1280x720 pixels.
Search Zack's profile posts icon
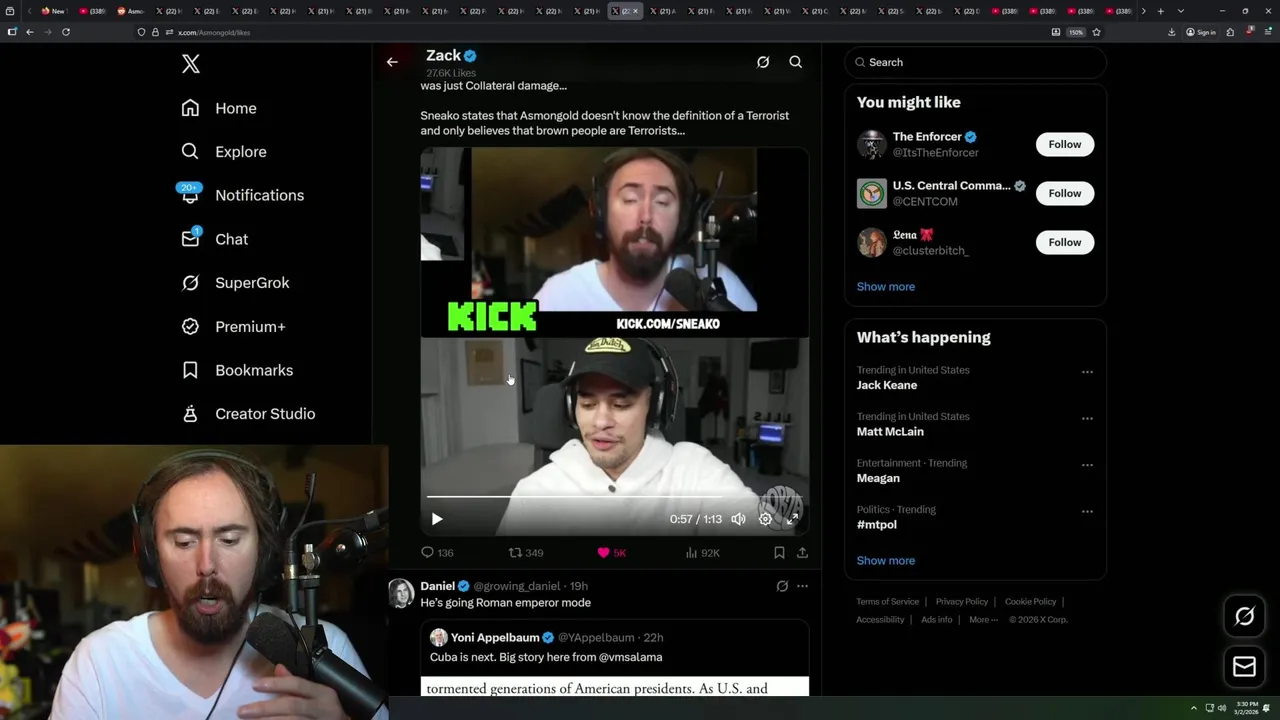click(x=796, y=62)
